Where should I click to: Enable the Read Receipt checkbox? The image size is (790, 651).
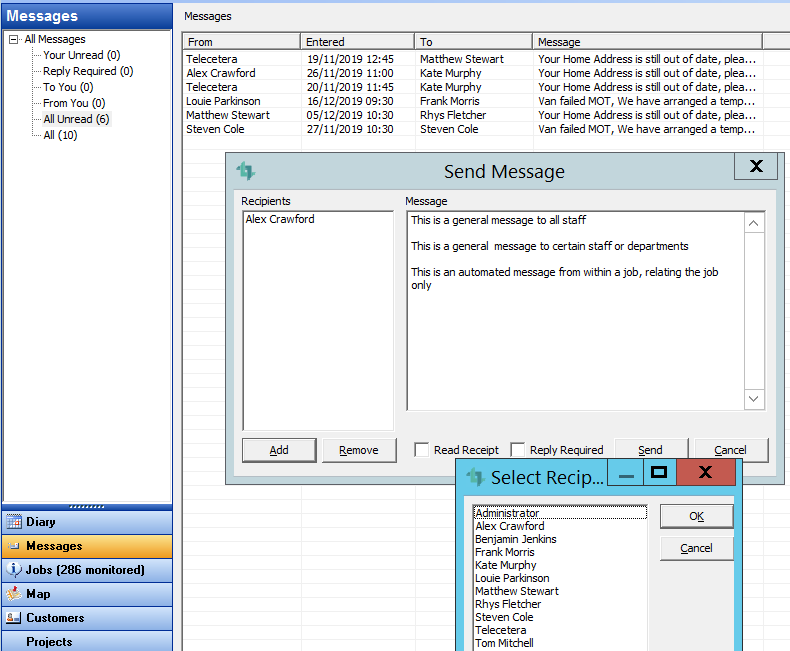422,450
